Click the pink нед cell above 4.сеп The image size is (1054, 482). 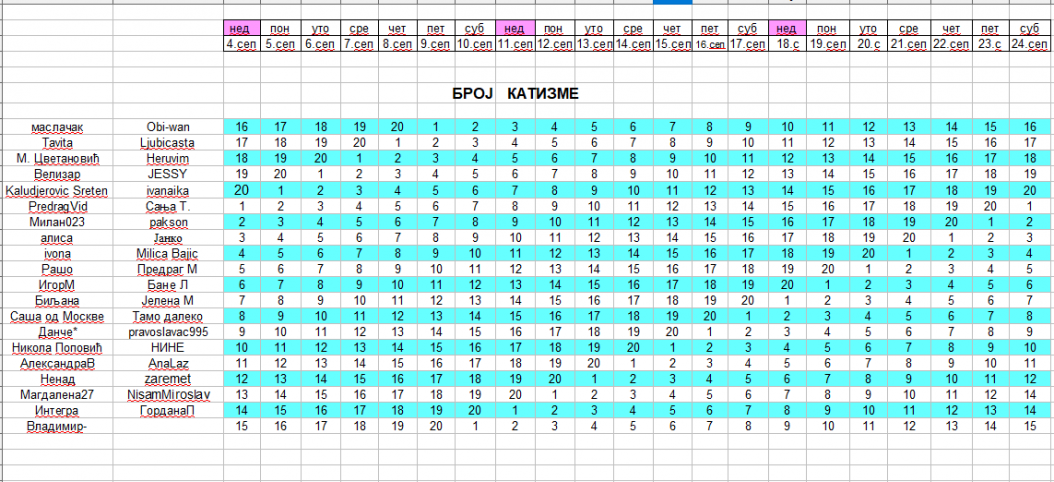pyautogui.click(x=242, y=29)
